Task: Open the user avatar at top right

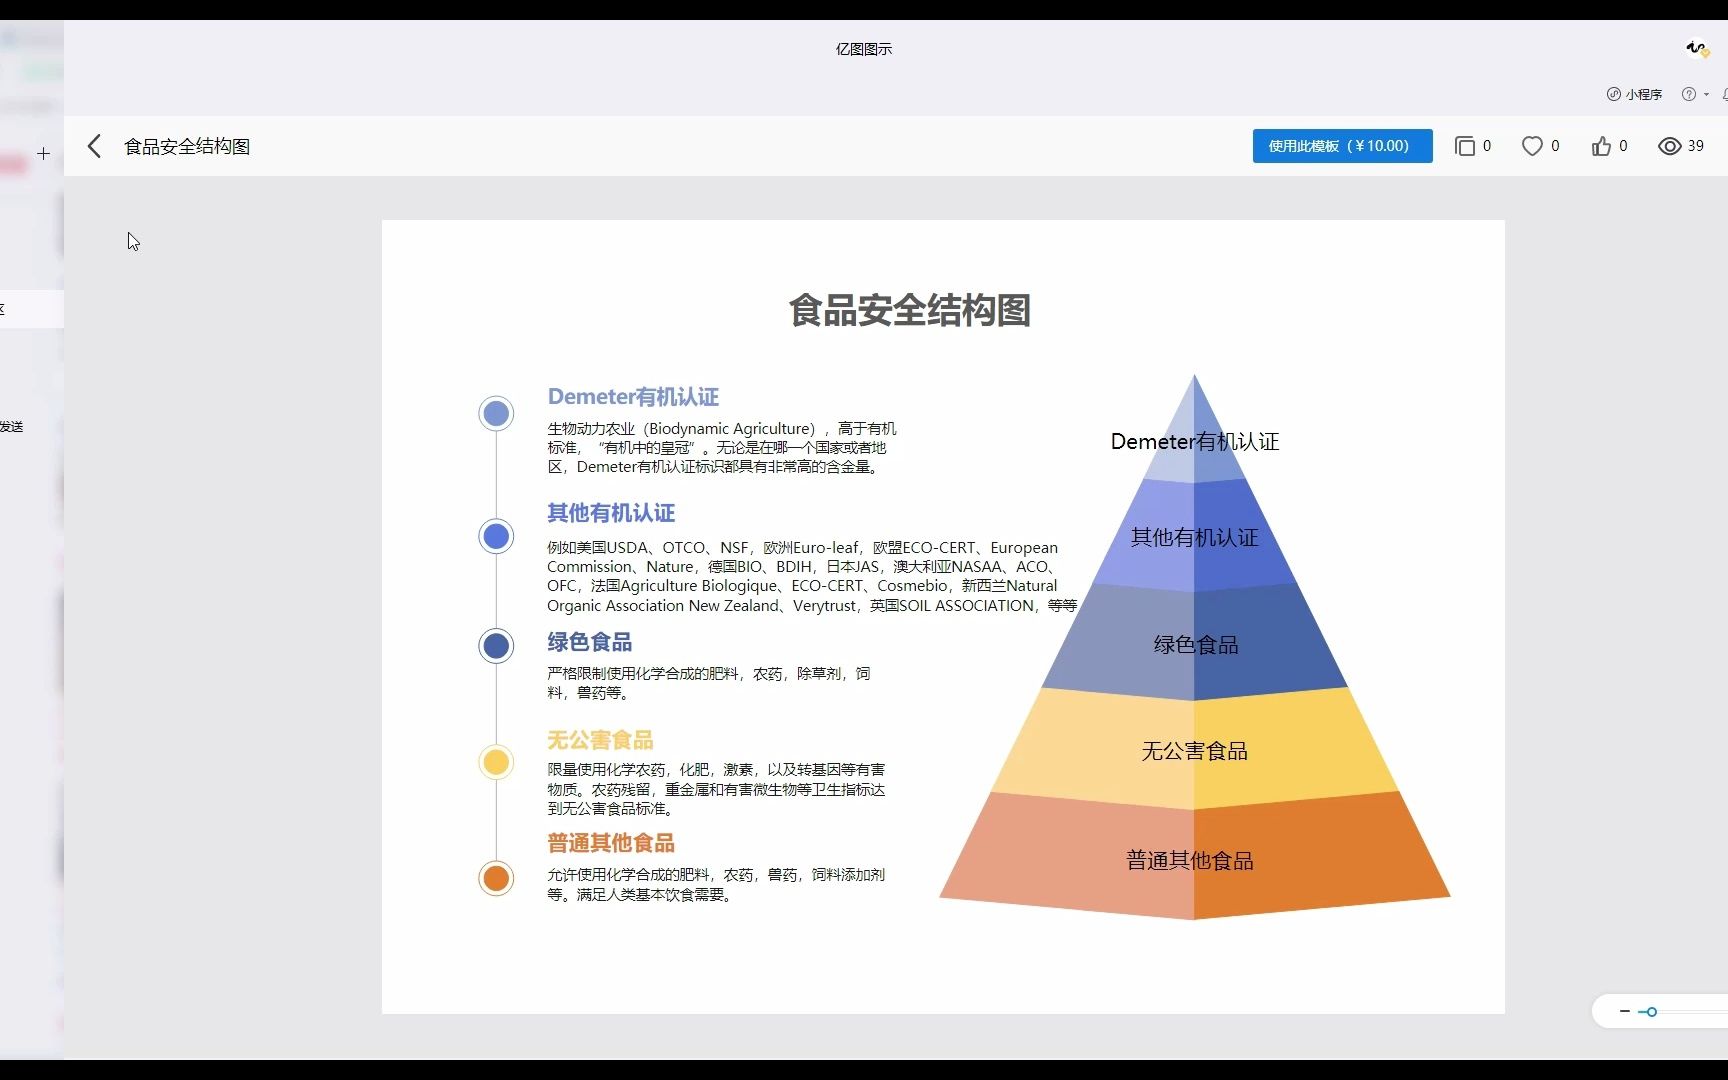Action: [x=1696, y=48]
